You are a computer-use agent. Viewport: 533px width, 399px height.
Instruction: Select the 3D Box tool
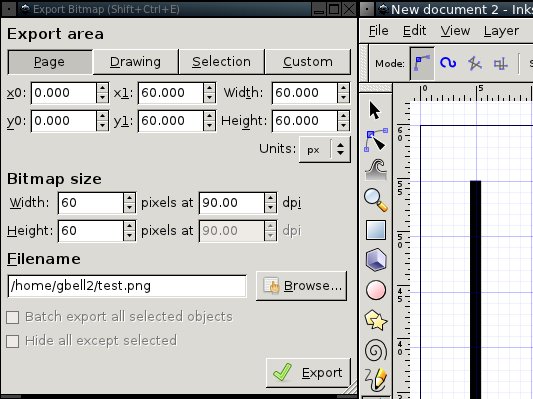click(376, 260)
